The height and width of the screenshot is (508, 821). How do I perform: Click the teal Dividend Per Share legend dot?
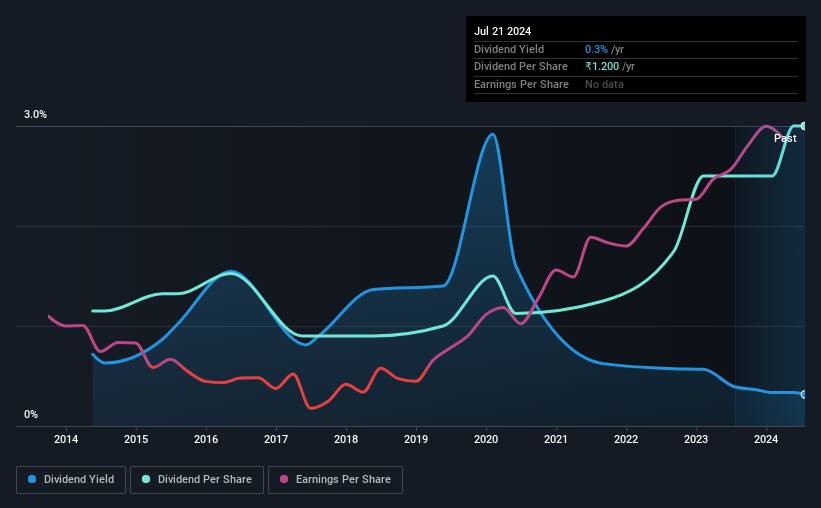146,479
